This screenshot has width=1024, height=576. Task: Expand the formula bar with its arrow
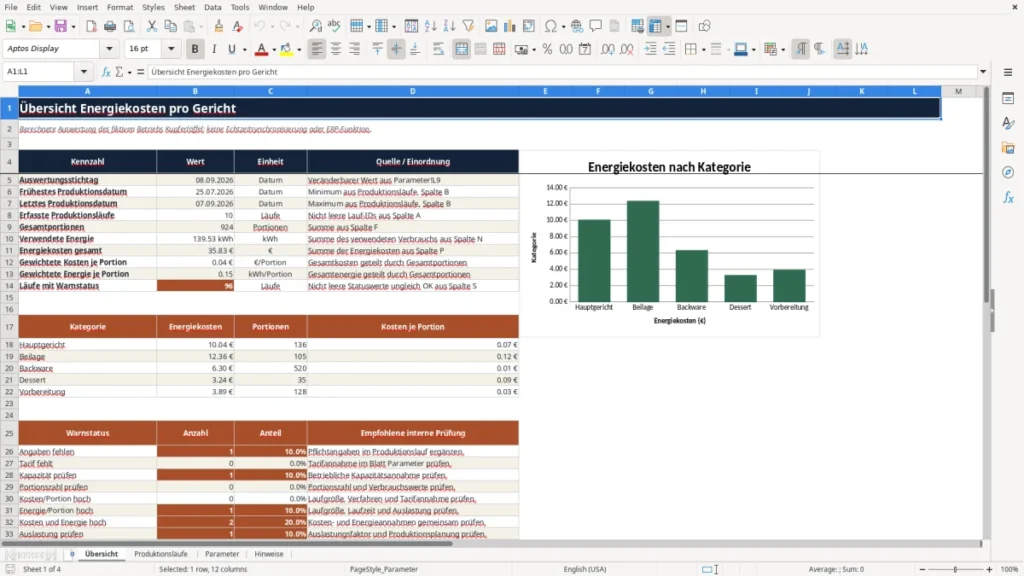pos(983,72)
